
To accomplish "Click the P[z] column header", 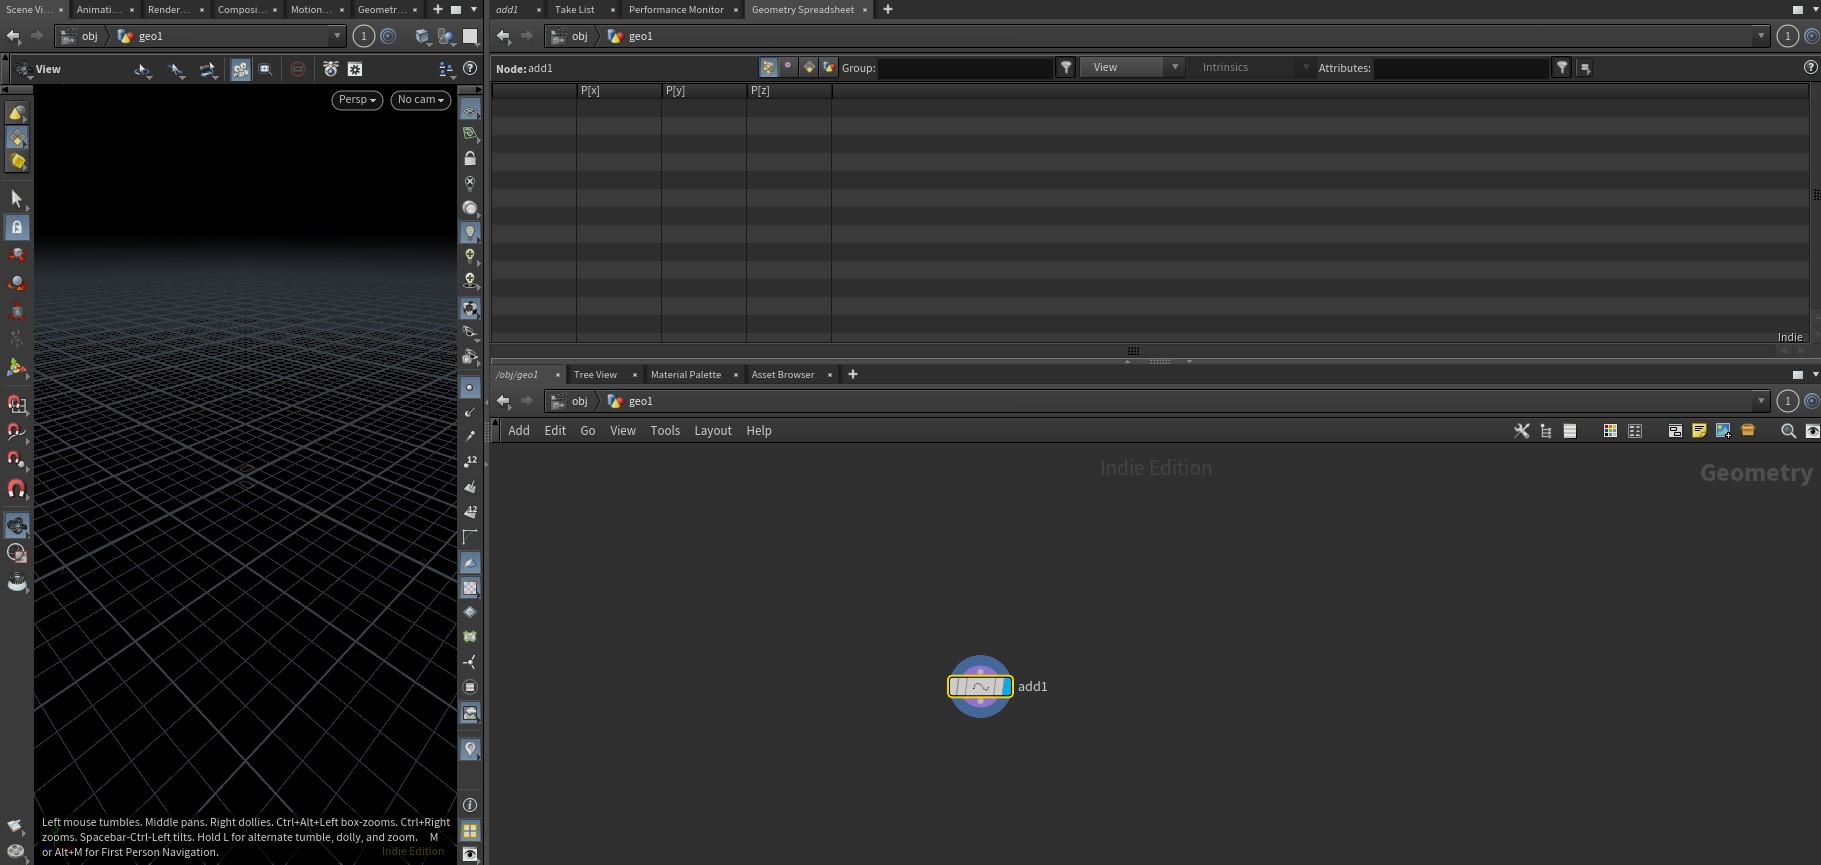I will coord(788,90).
